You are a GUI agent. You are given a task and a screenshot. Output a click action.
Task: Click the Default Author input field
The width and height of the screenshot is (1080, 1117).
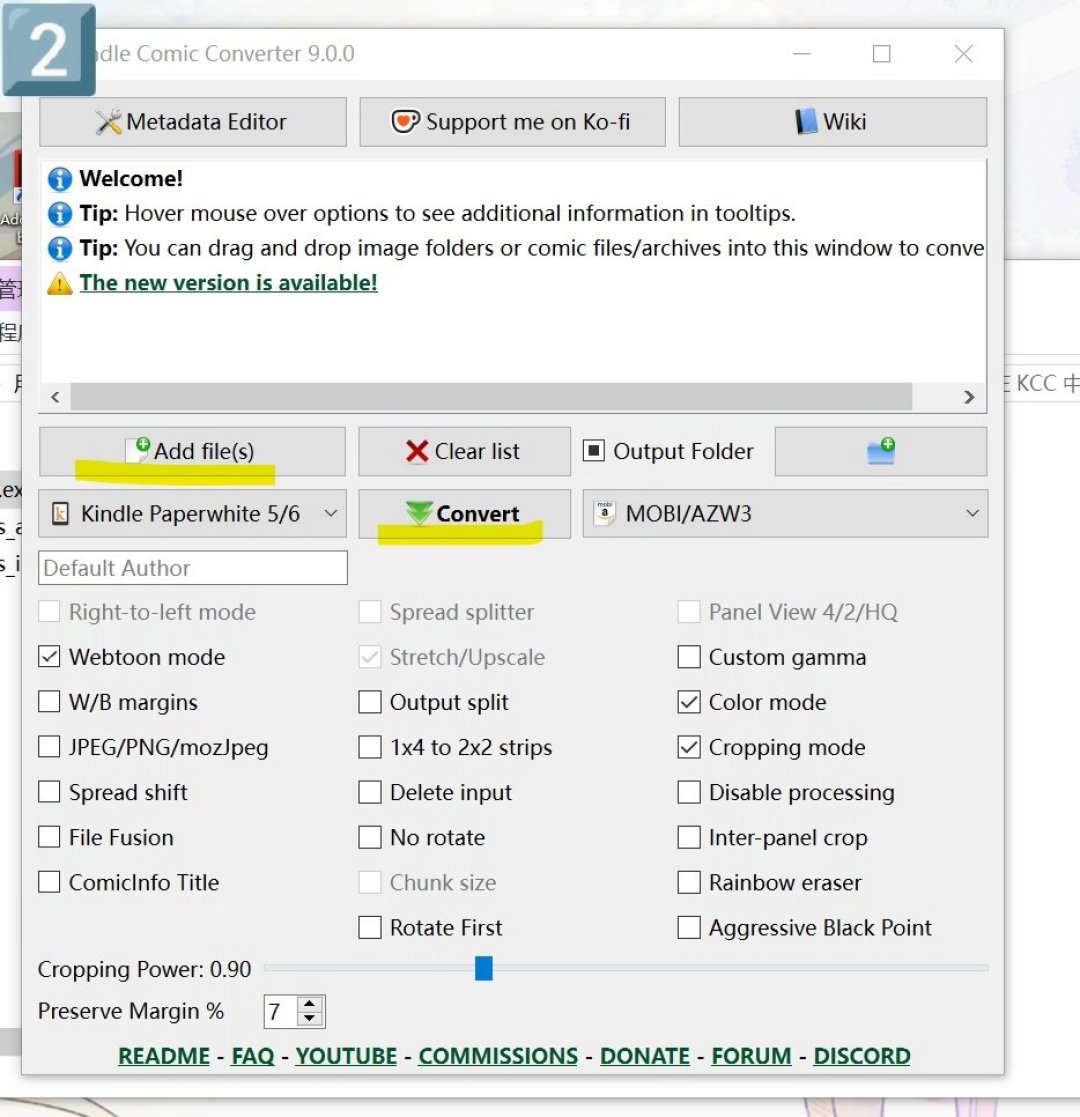coord(193,568)
